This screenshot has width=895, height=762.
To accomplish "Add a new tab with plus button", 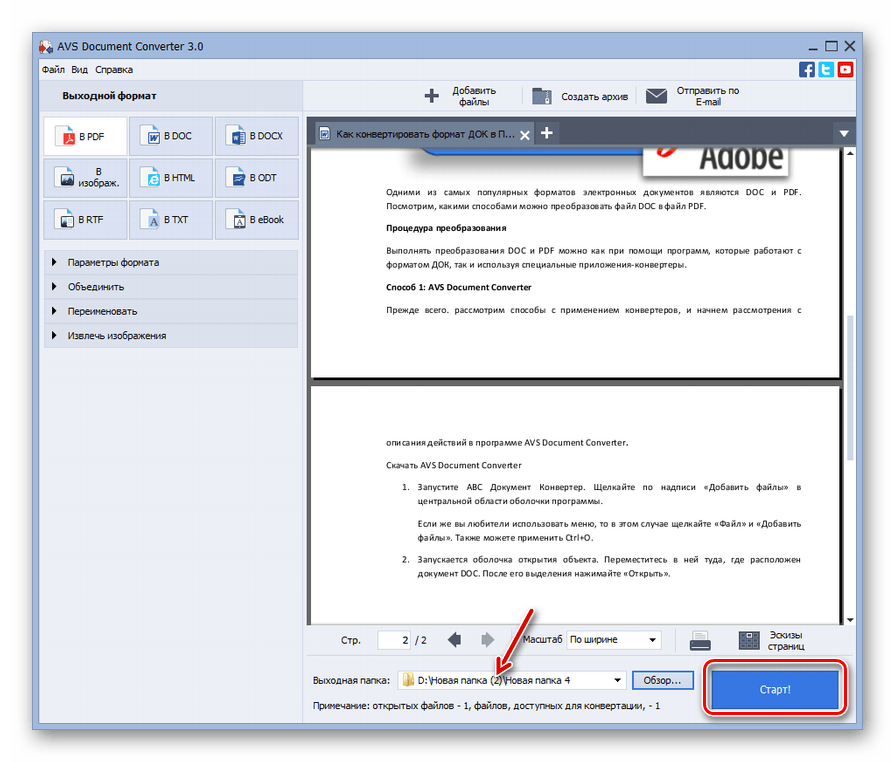I will 547,133.
